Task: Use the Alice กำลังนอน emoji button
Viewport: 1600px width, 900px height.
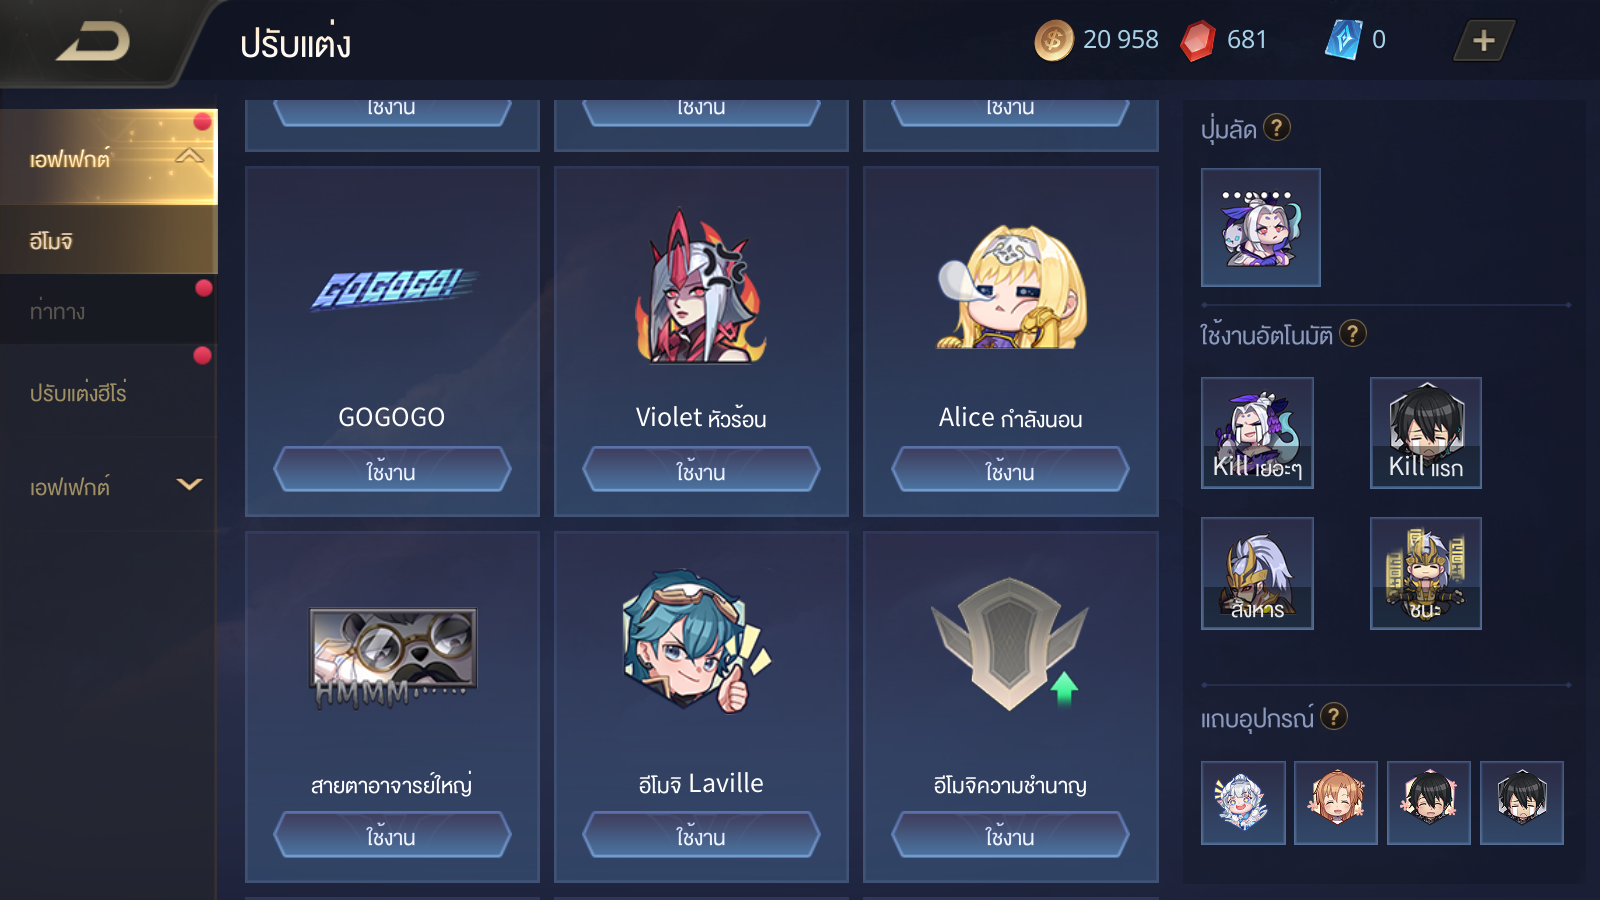Action: tap(1010, 469)
